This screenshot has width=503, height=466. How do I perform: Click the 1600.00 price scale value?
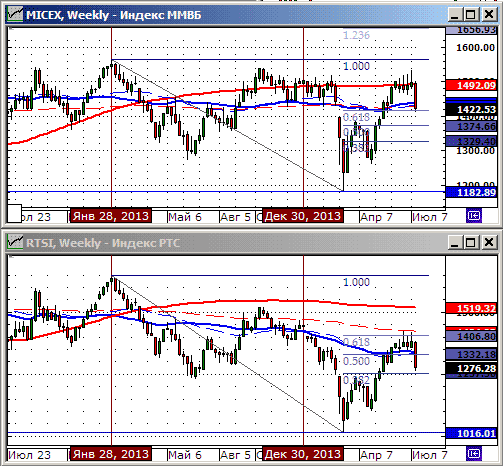475,48
